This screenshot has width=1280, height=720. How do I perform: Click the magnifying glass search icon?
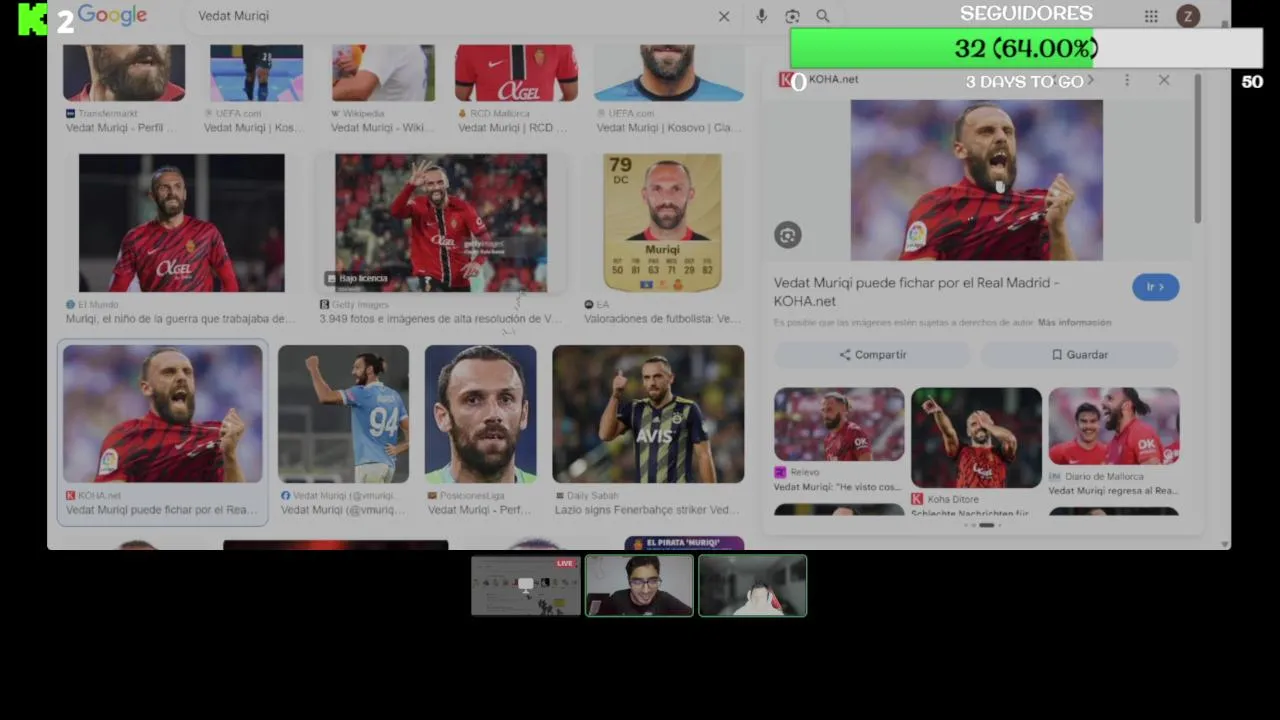[x=823, y=16]
